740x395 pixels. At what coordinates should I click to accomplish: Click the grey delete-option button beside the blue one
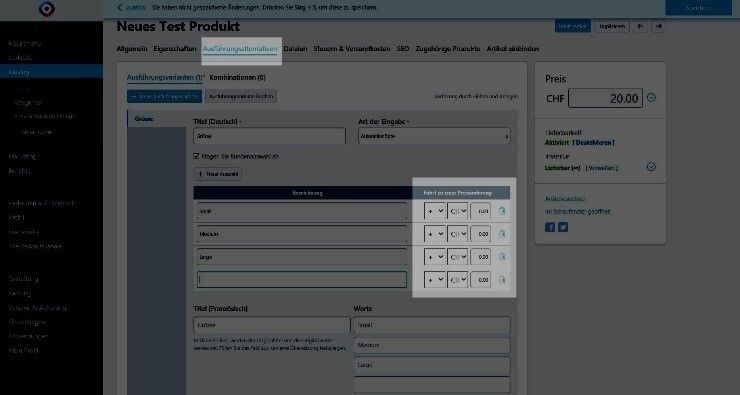(241, 96)
